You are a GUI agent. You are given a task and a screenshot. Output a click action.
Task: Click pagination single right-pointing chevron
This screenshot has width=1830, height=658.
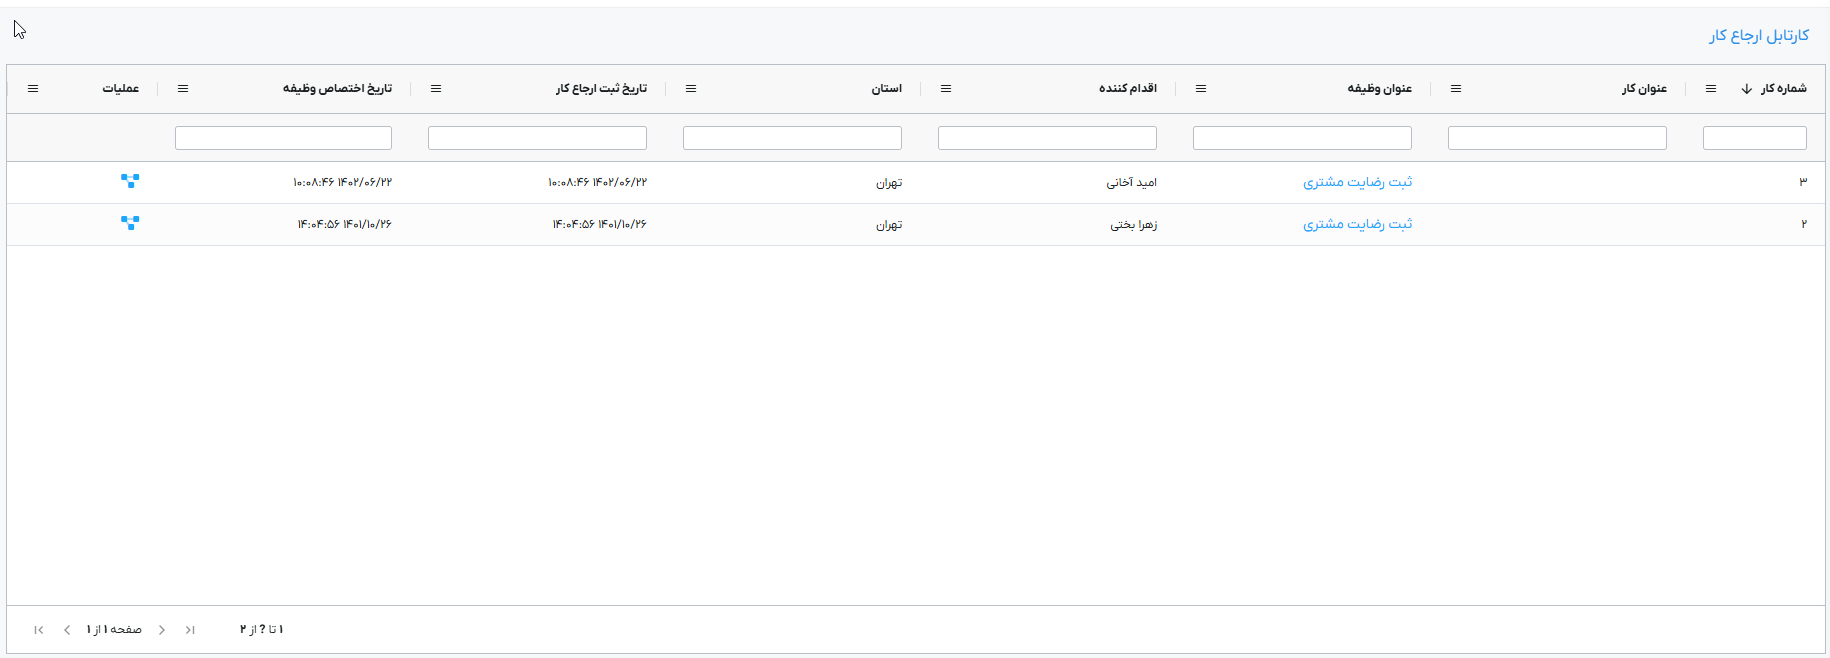pos(162,630)
